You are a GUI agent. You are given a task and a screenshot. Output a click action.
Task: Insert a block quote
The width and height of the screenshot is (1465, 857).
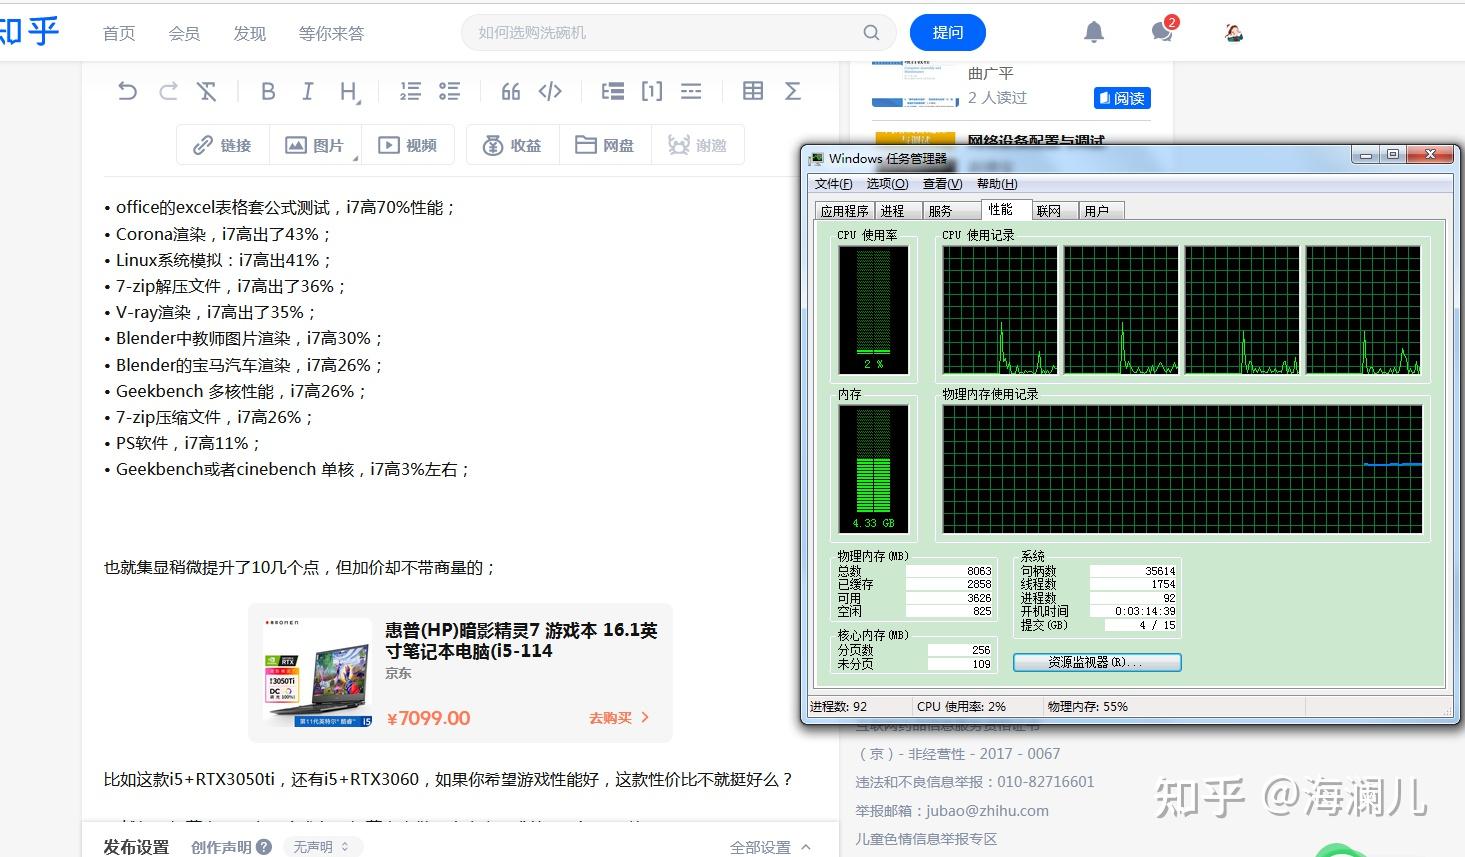[511, 91]
